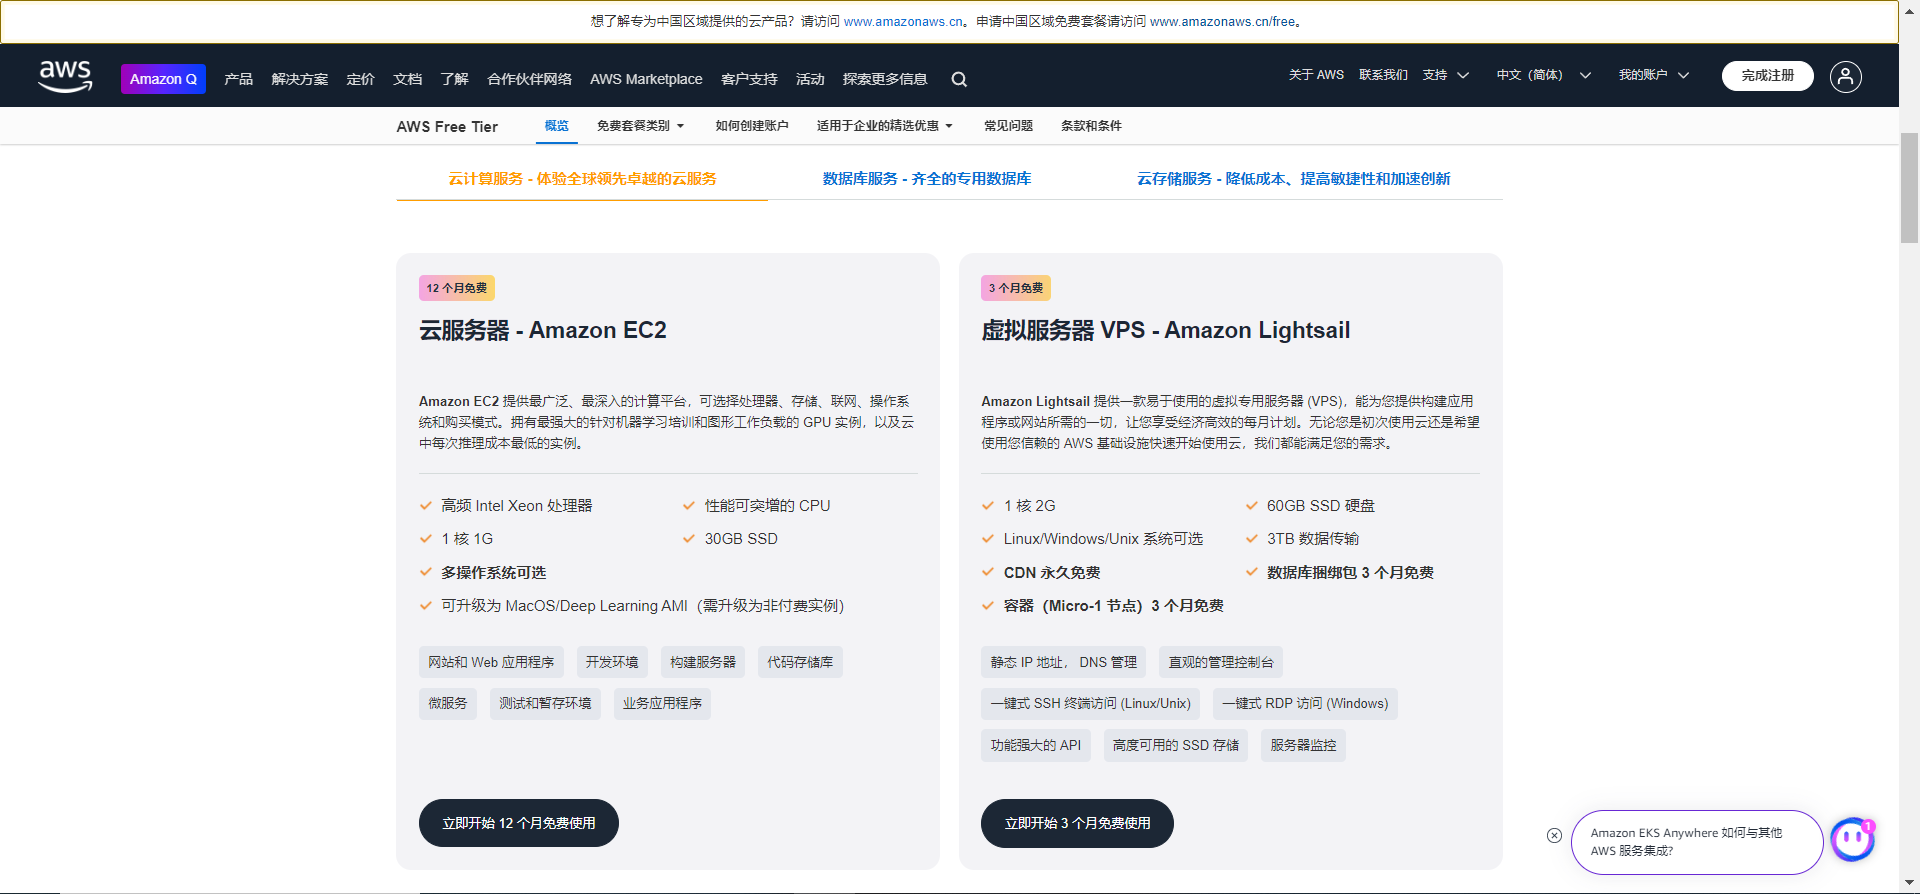Select the 云存储服务 tab
Viewport: 1920px width, 894px height.
click(1293, 179)
